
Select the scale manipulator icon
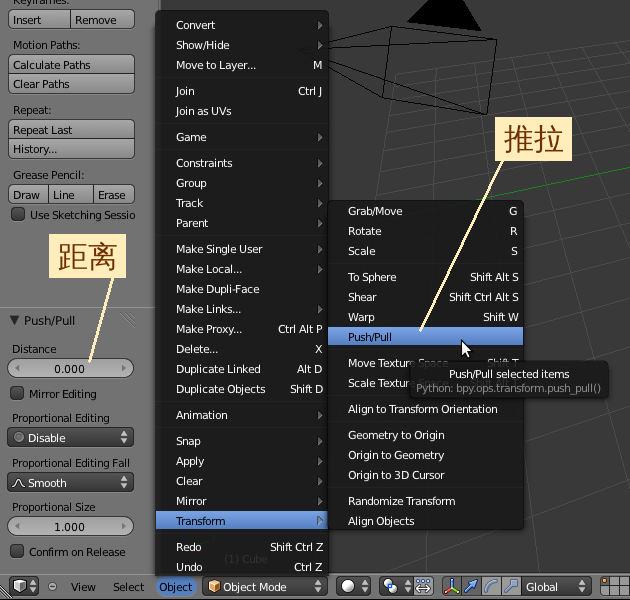[511, 587]
